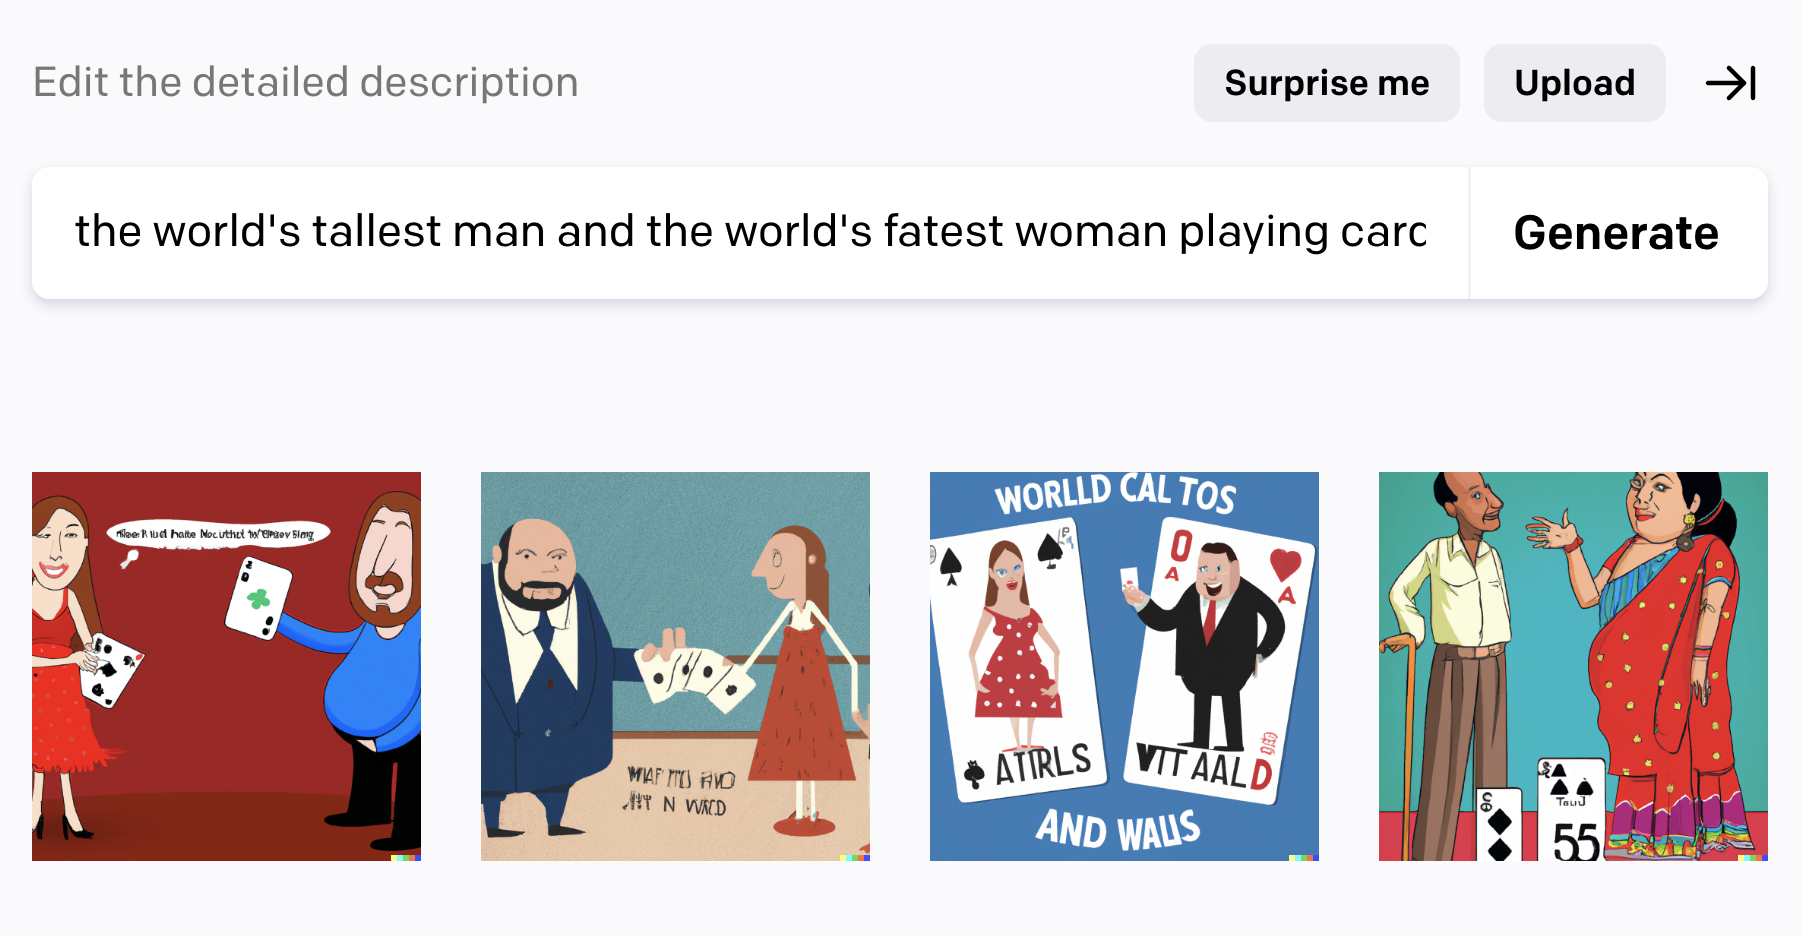Click the '55' playing card in the last image

1572,811
